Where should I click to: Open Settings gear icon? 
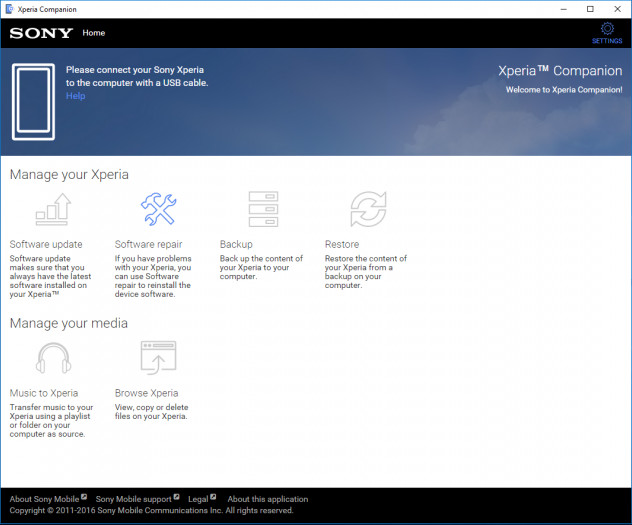pyautogui.click(x=606, y=30)
